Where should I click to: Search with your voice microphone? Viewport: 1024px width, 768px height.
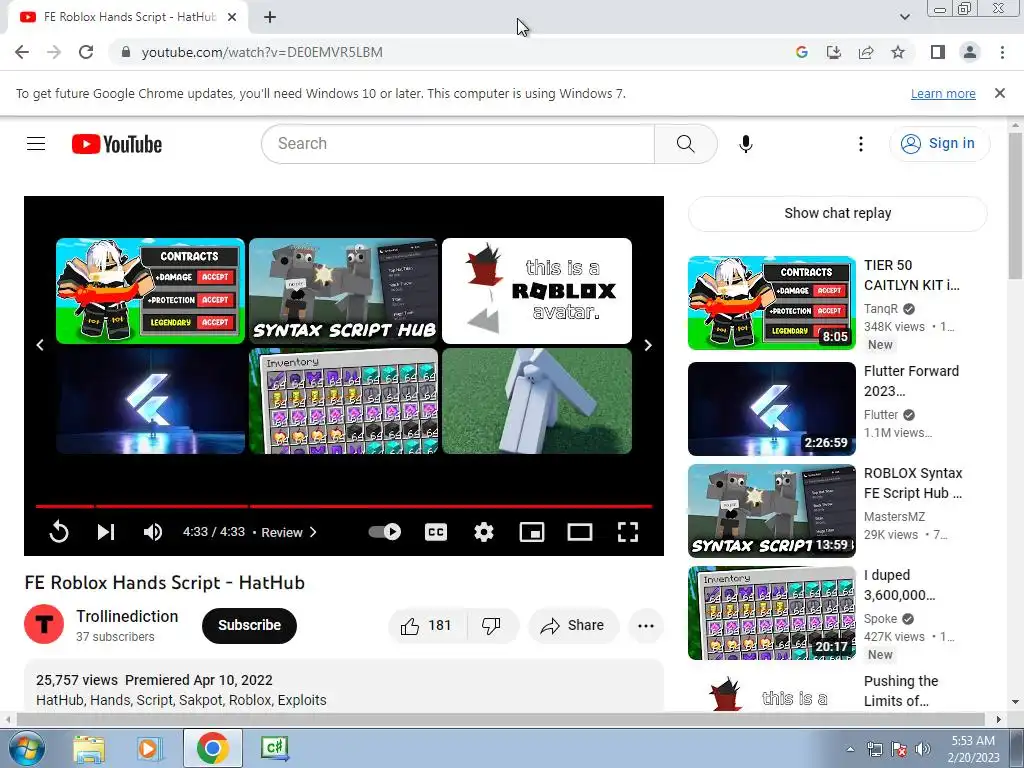click(746, 144)
